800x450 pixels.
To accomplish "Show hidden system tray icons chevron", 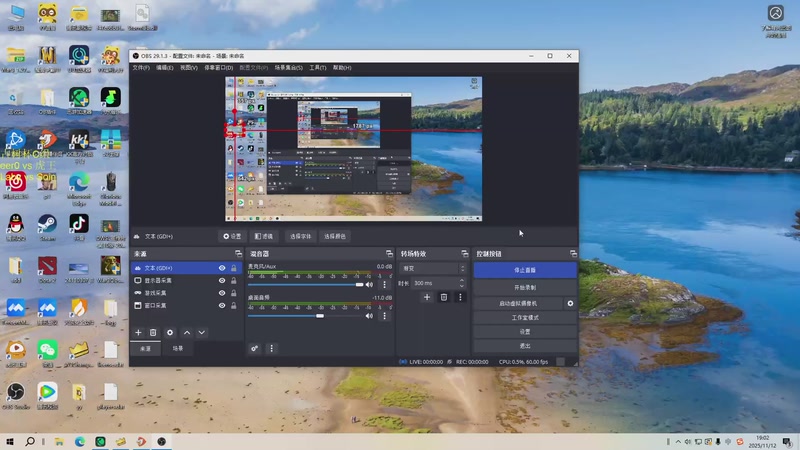I will click(x=678, y=441).
